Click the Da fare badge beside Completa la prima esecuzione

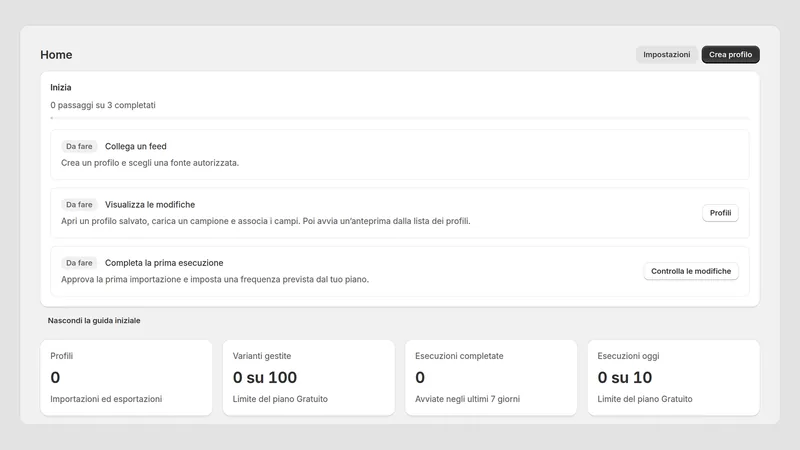79,263
